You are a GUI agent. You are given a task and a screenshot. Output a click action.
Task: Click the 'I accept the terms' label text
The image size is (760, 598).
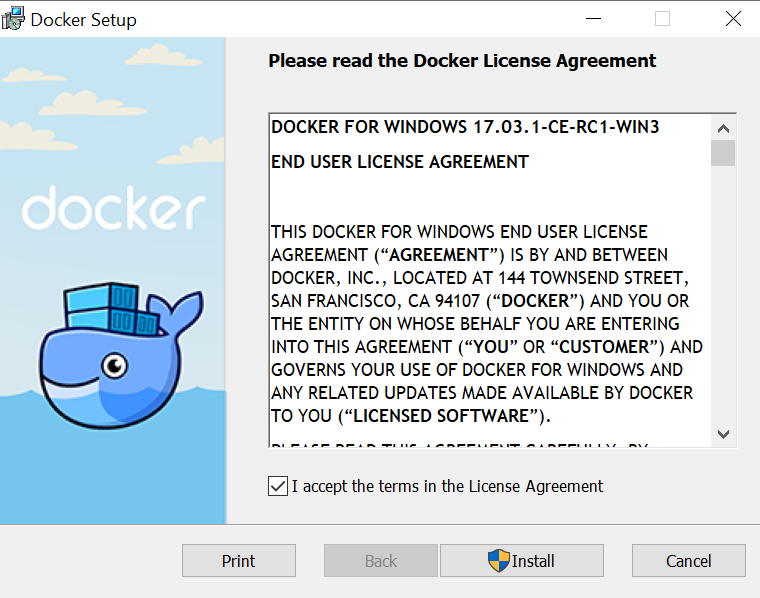447,486
